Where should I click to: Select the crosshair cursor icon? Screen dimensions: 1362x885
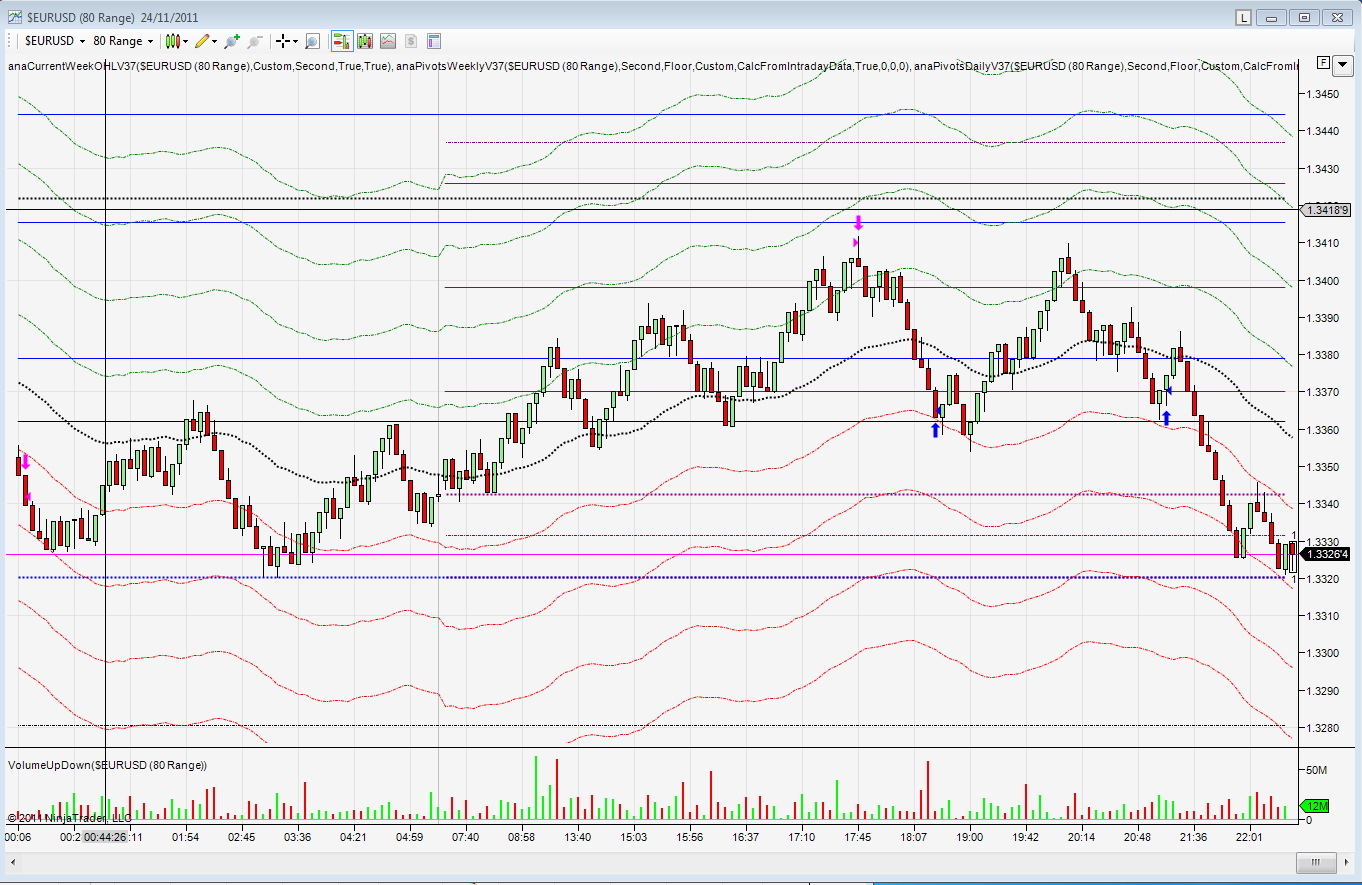pyautogui.click(x=283, y=41)
